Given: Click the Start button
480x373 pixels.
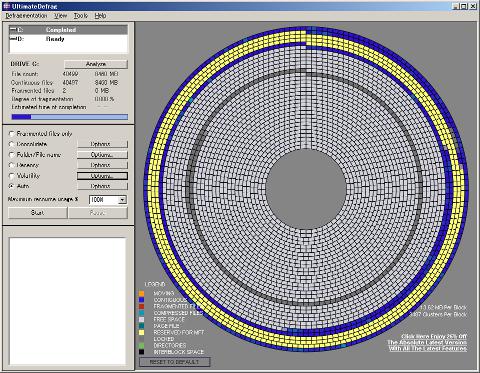Looking at the screenshot, I should 37,213.
